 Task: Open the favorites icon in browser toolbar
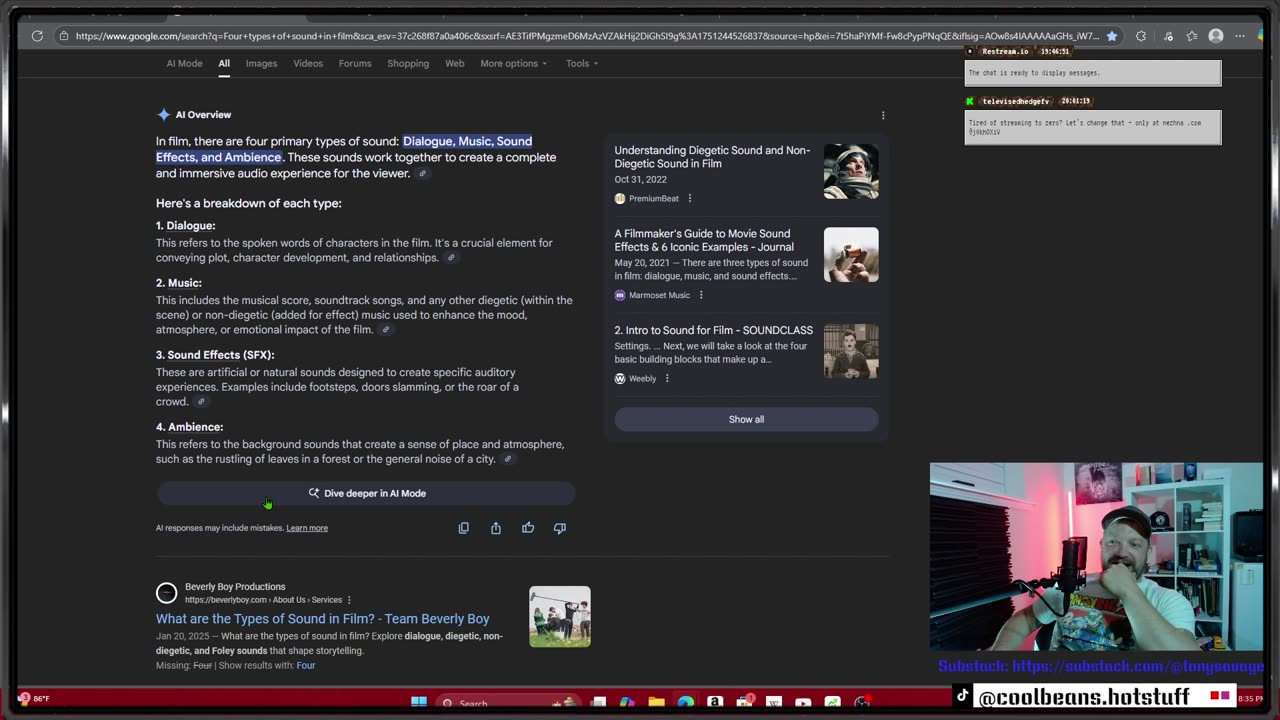pos(1192,36)
